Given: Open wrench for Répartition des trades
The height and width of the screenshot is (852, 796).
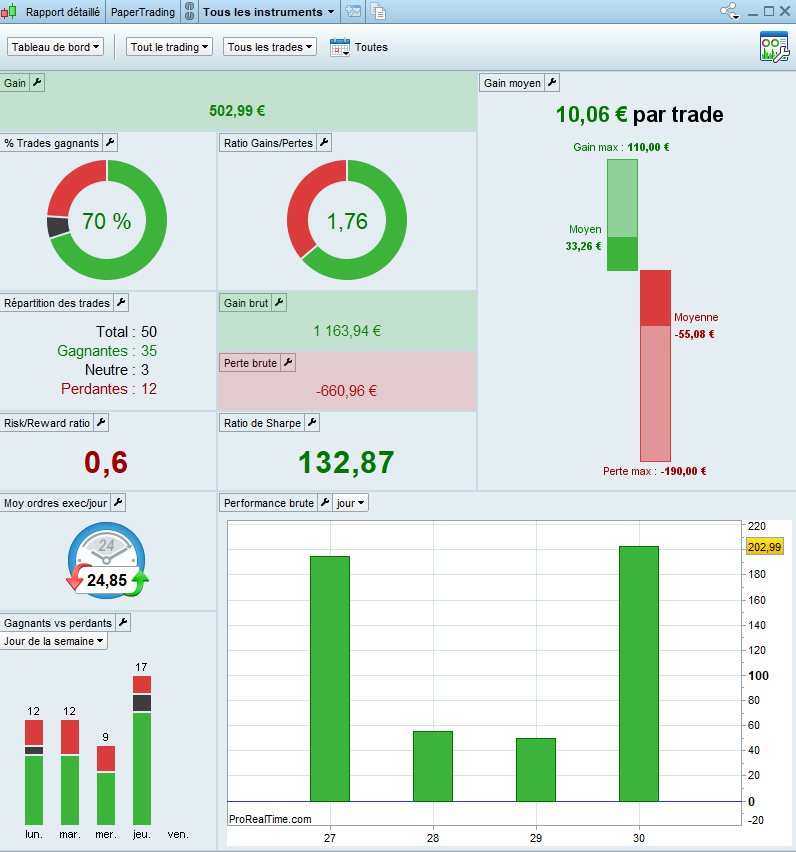Looking at the screenshot, I should click(121, 303).
